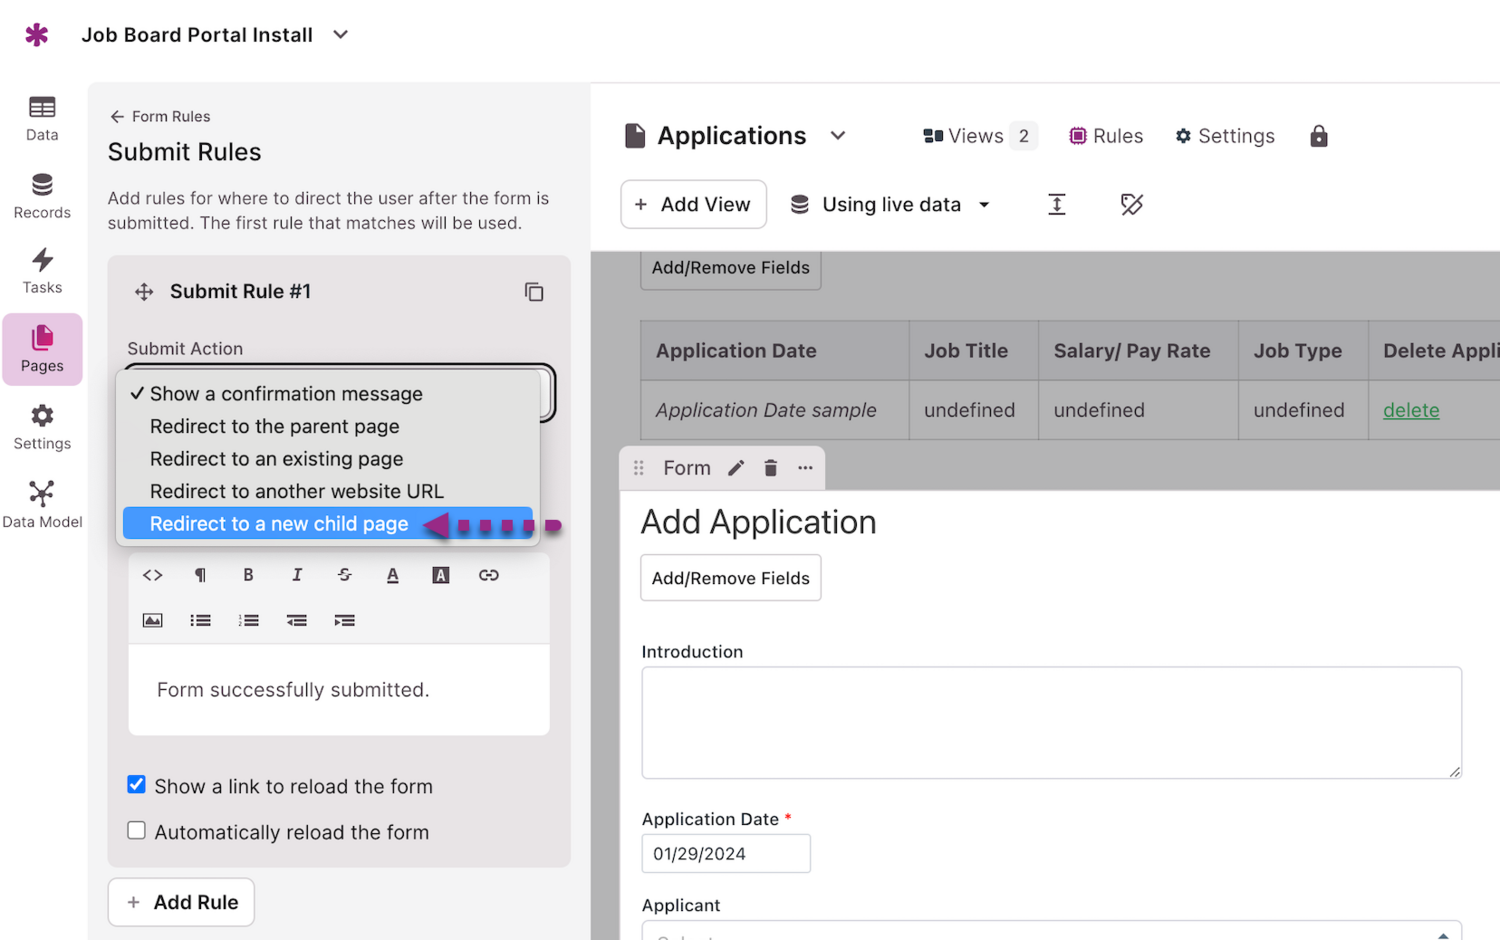Open the Using live data dropdown
Viewport: 1500px width, 940px height.
891,205
